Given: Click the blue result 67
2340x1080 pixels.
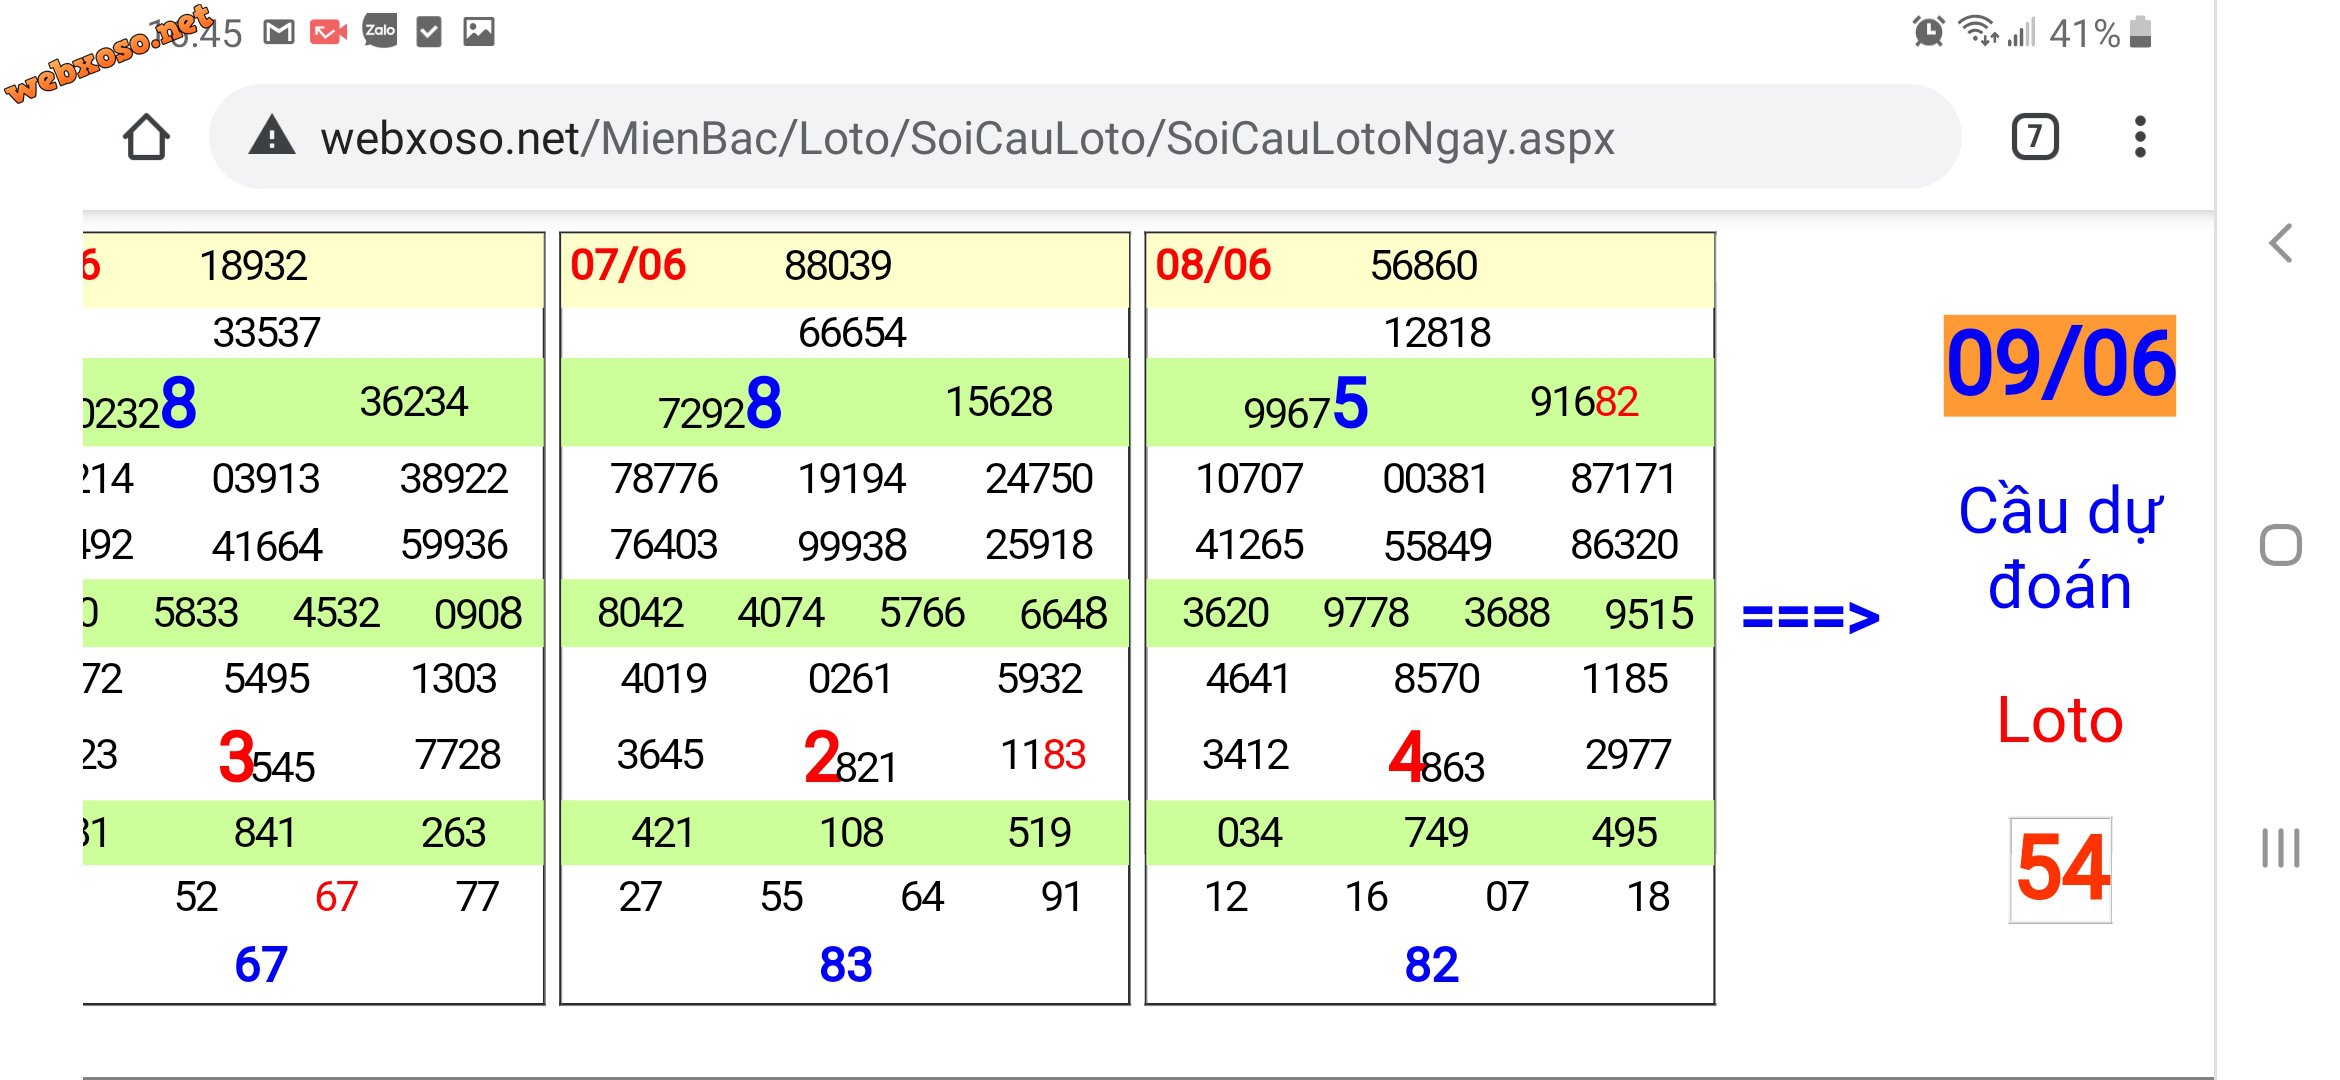Looking at the screenshot, I should 261,965.
